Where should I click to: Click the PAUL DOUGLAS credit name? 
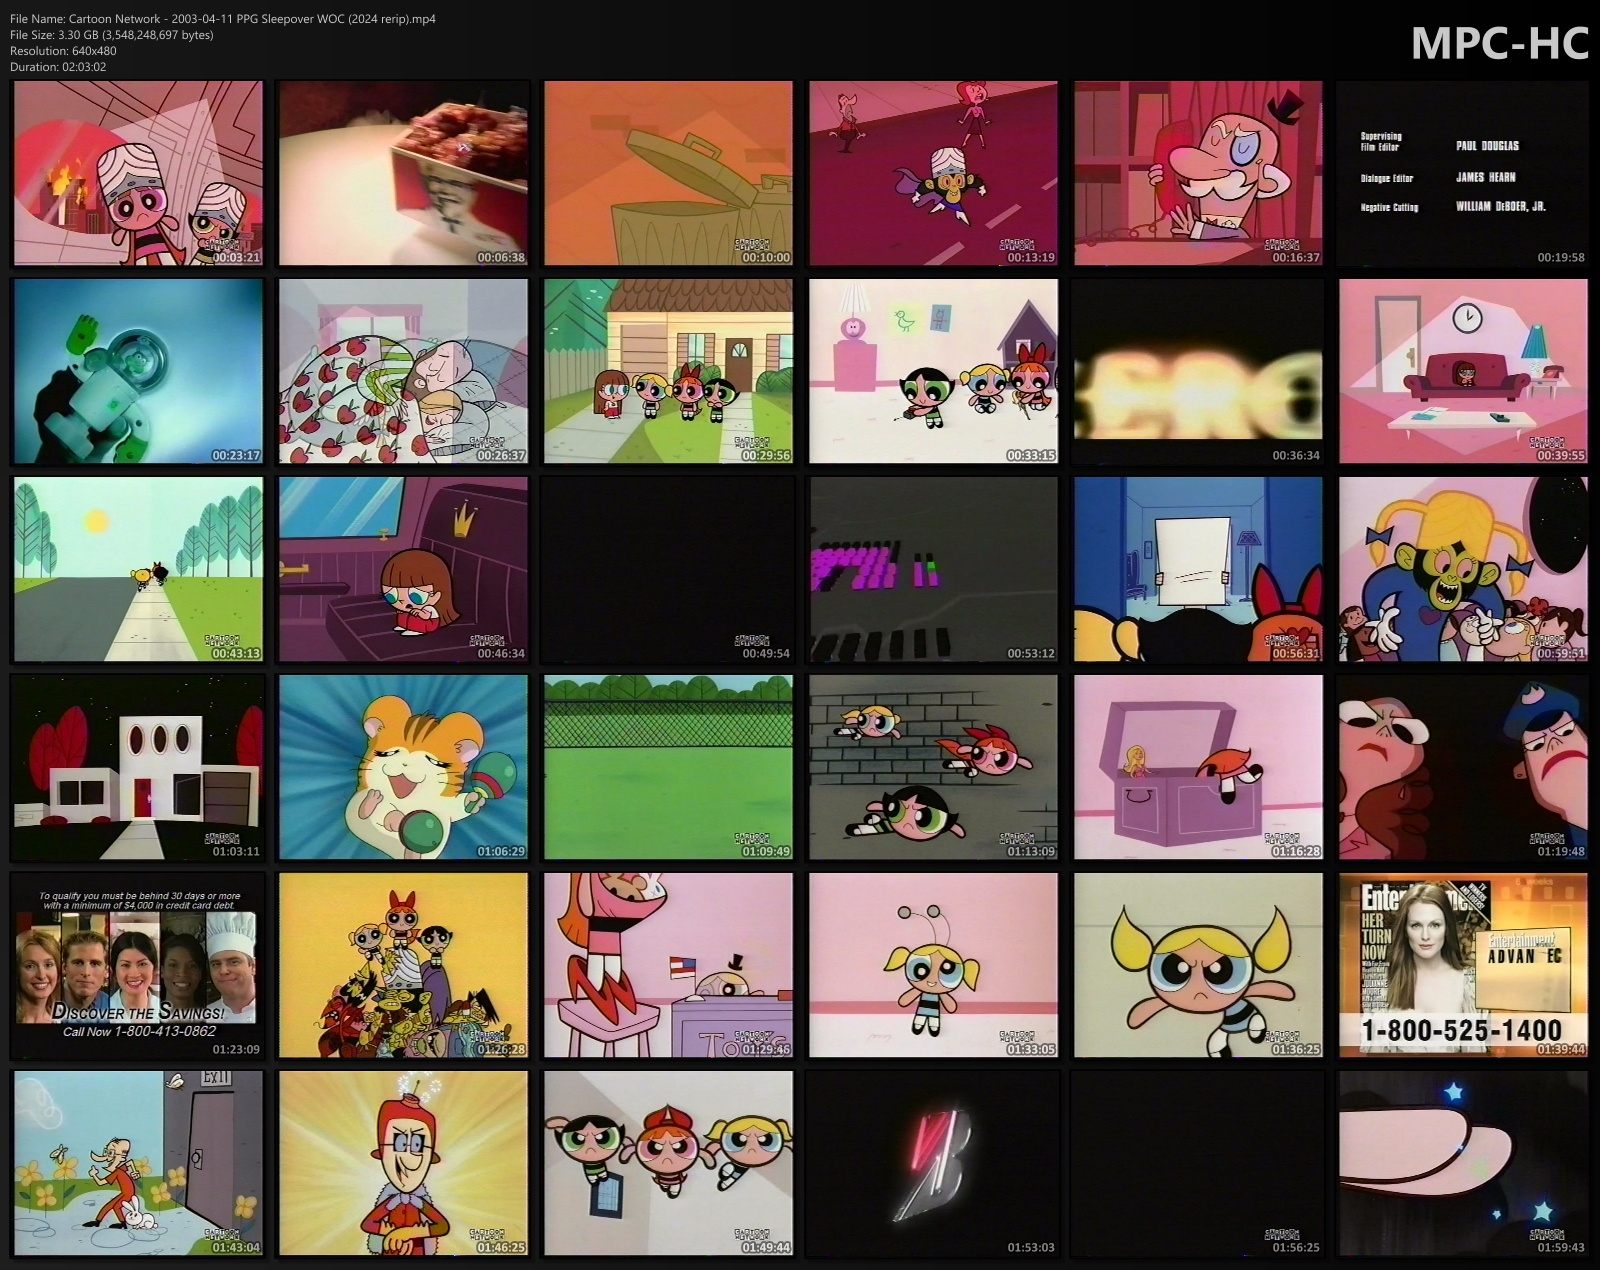point(1487,146)
